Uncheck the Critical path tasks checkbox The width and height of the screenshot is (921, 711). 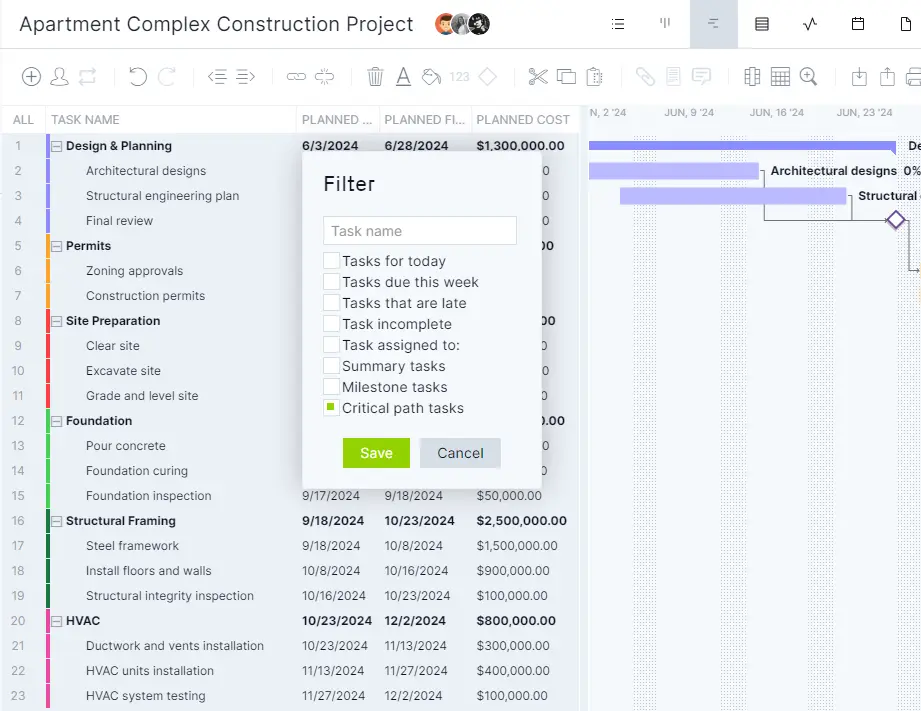click(331, 408)
